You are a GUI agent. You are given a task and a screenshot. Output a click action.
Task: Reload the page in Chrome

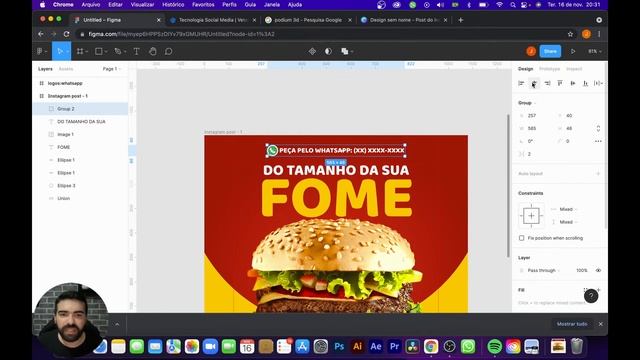67,34
